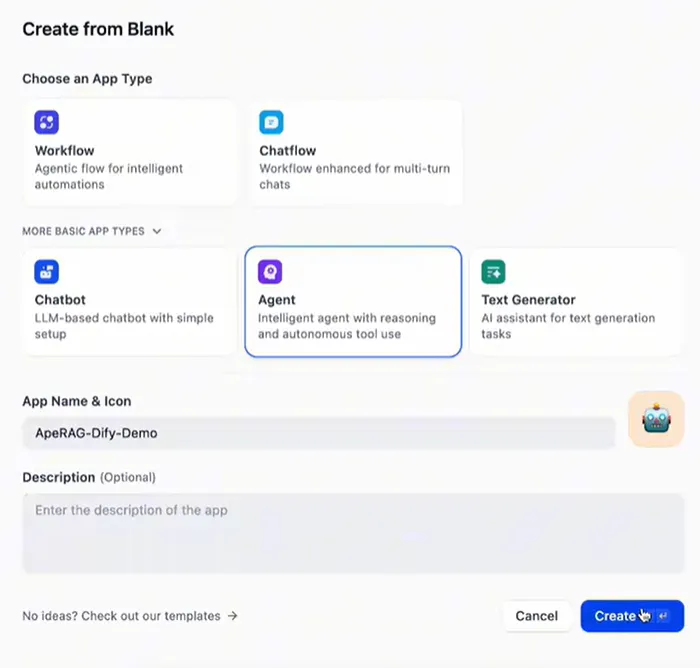Select the Chatflow app type card

(x=354, y=152)
